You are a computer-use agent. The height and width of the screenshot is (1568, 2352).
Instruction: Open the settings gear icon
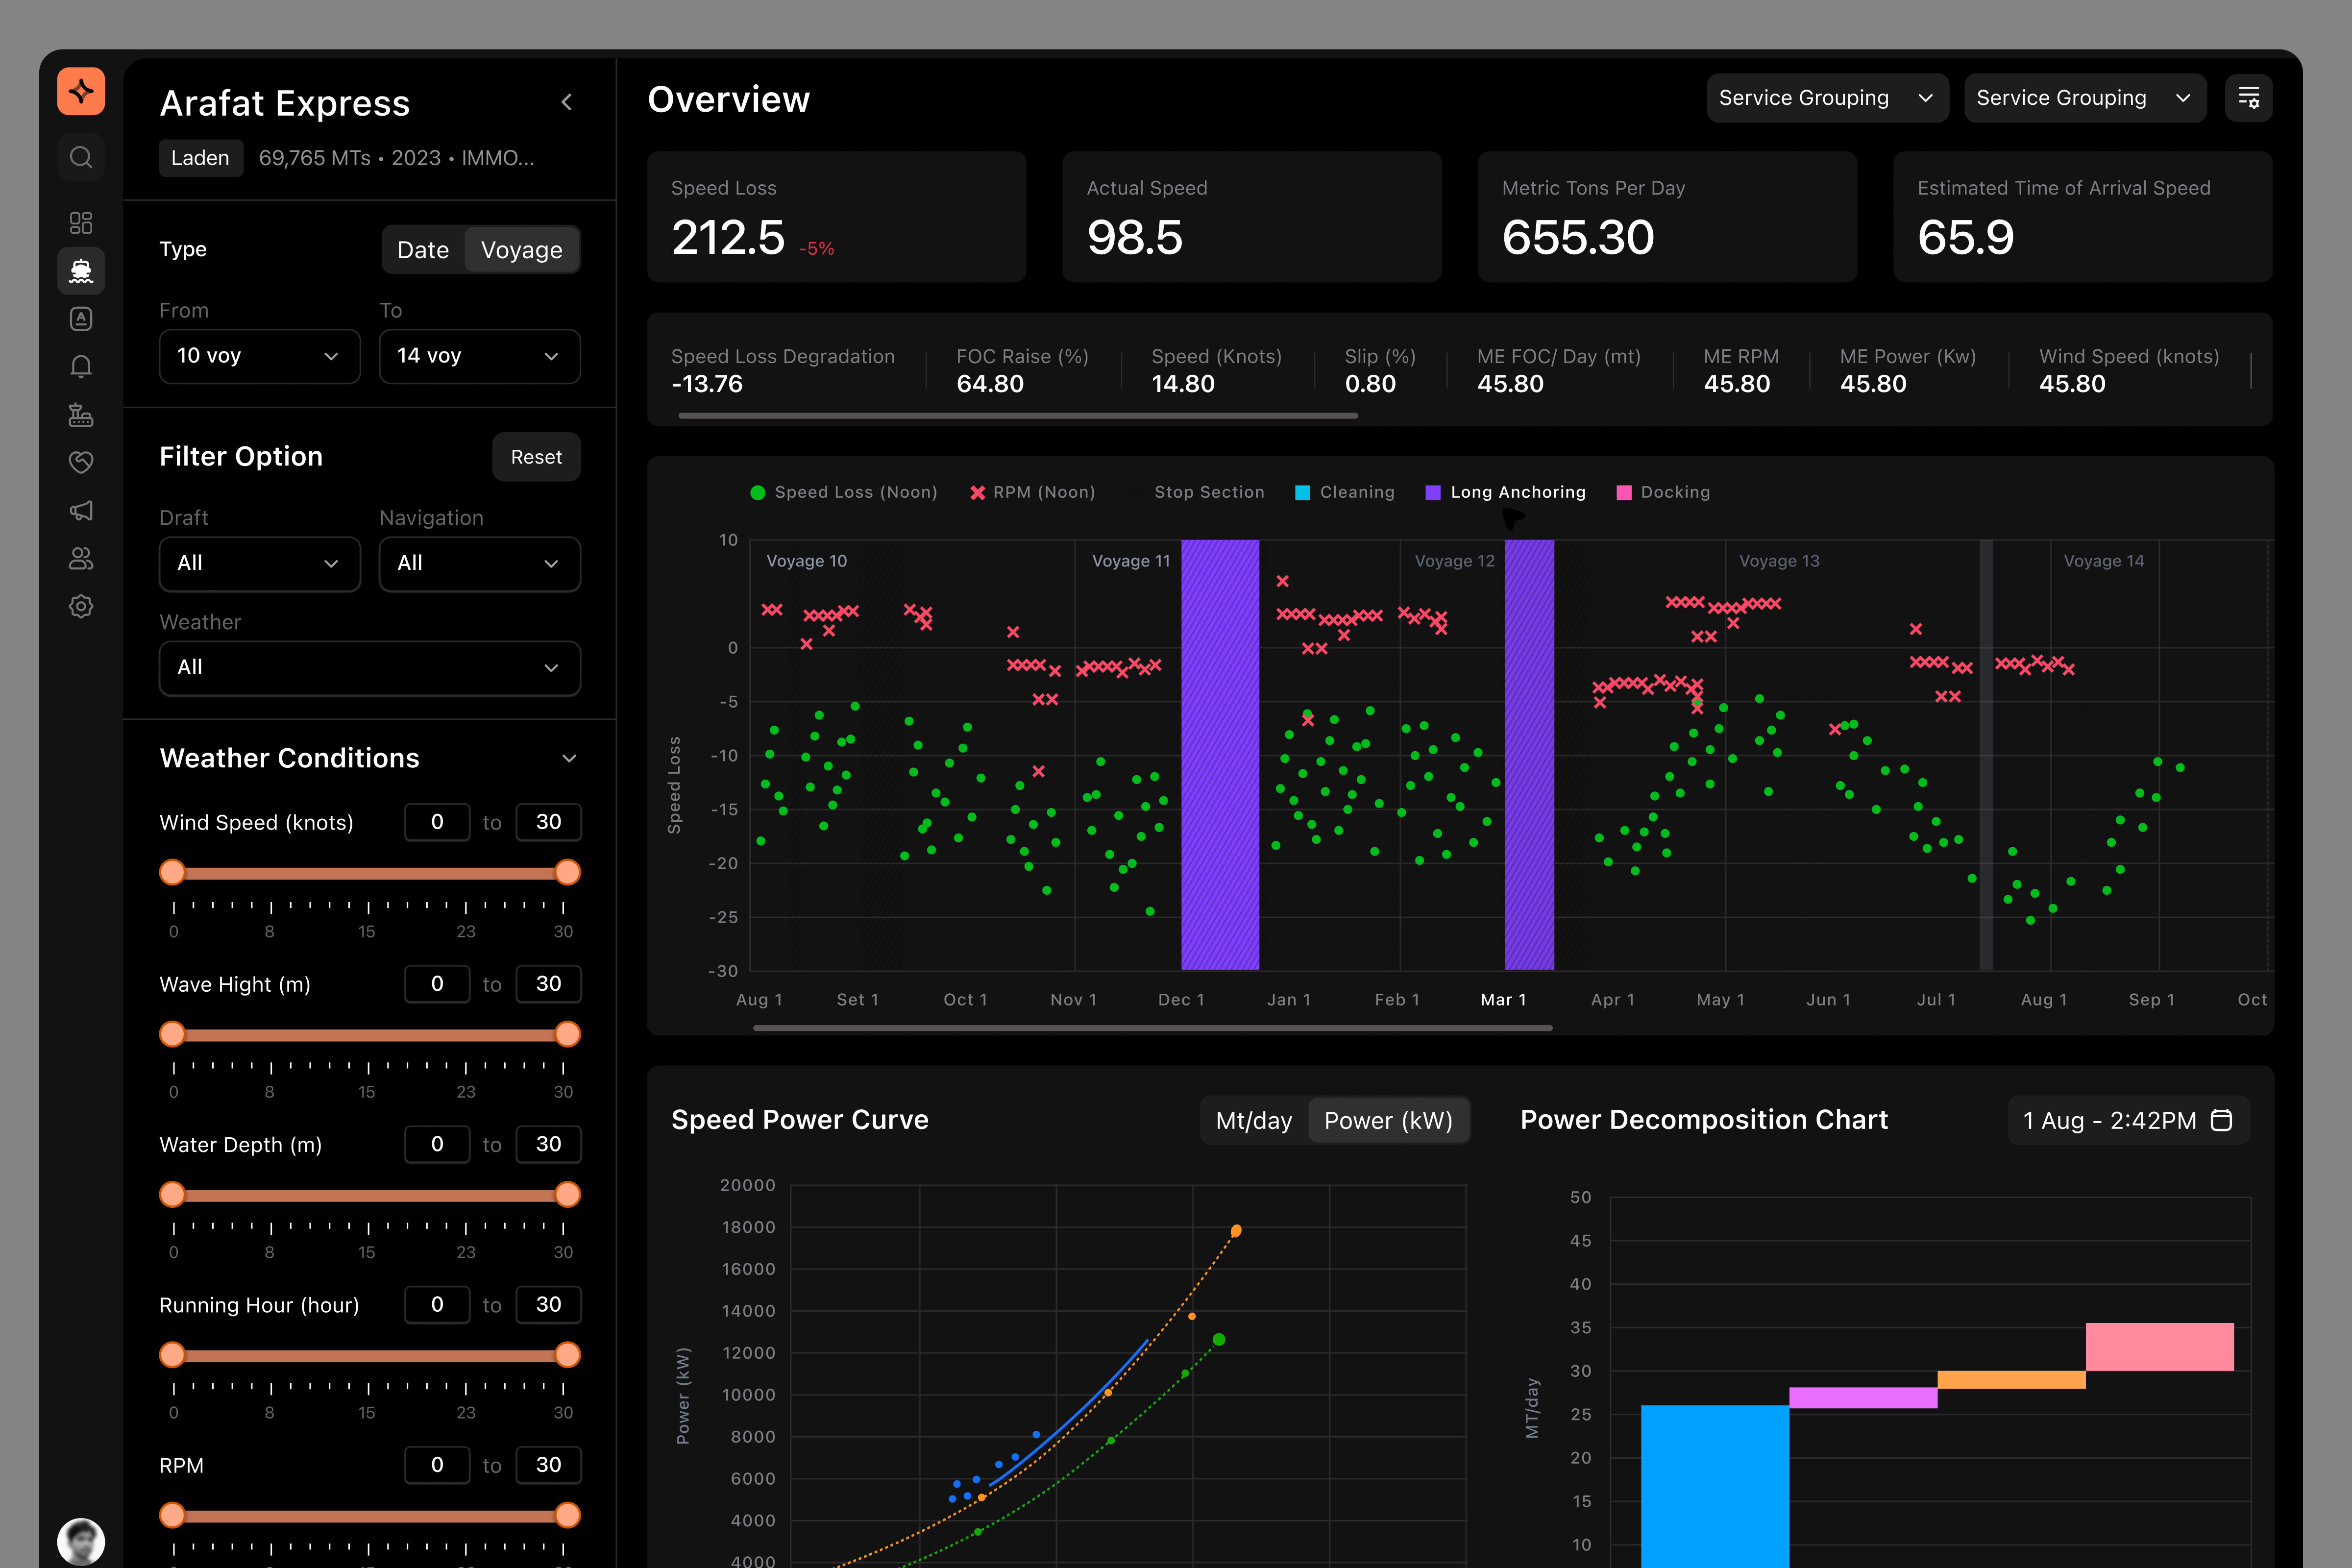point(81,606)
